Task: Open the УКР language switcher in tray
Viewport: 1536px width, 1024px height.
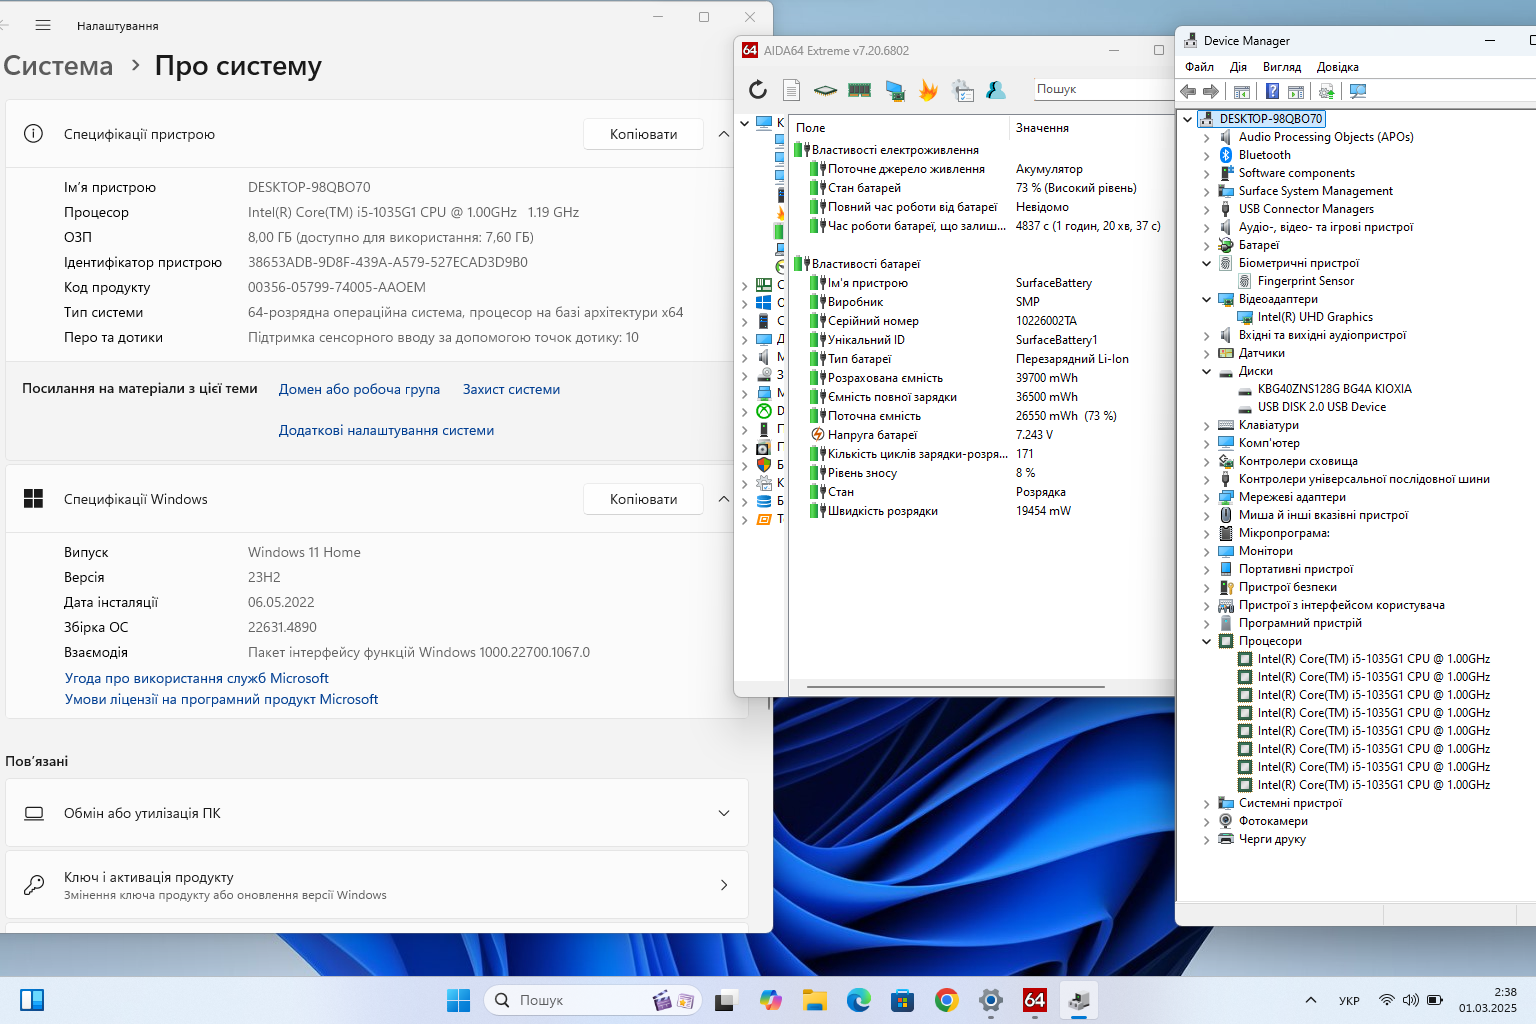Action: coord(1349,1000)
